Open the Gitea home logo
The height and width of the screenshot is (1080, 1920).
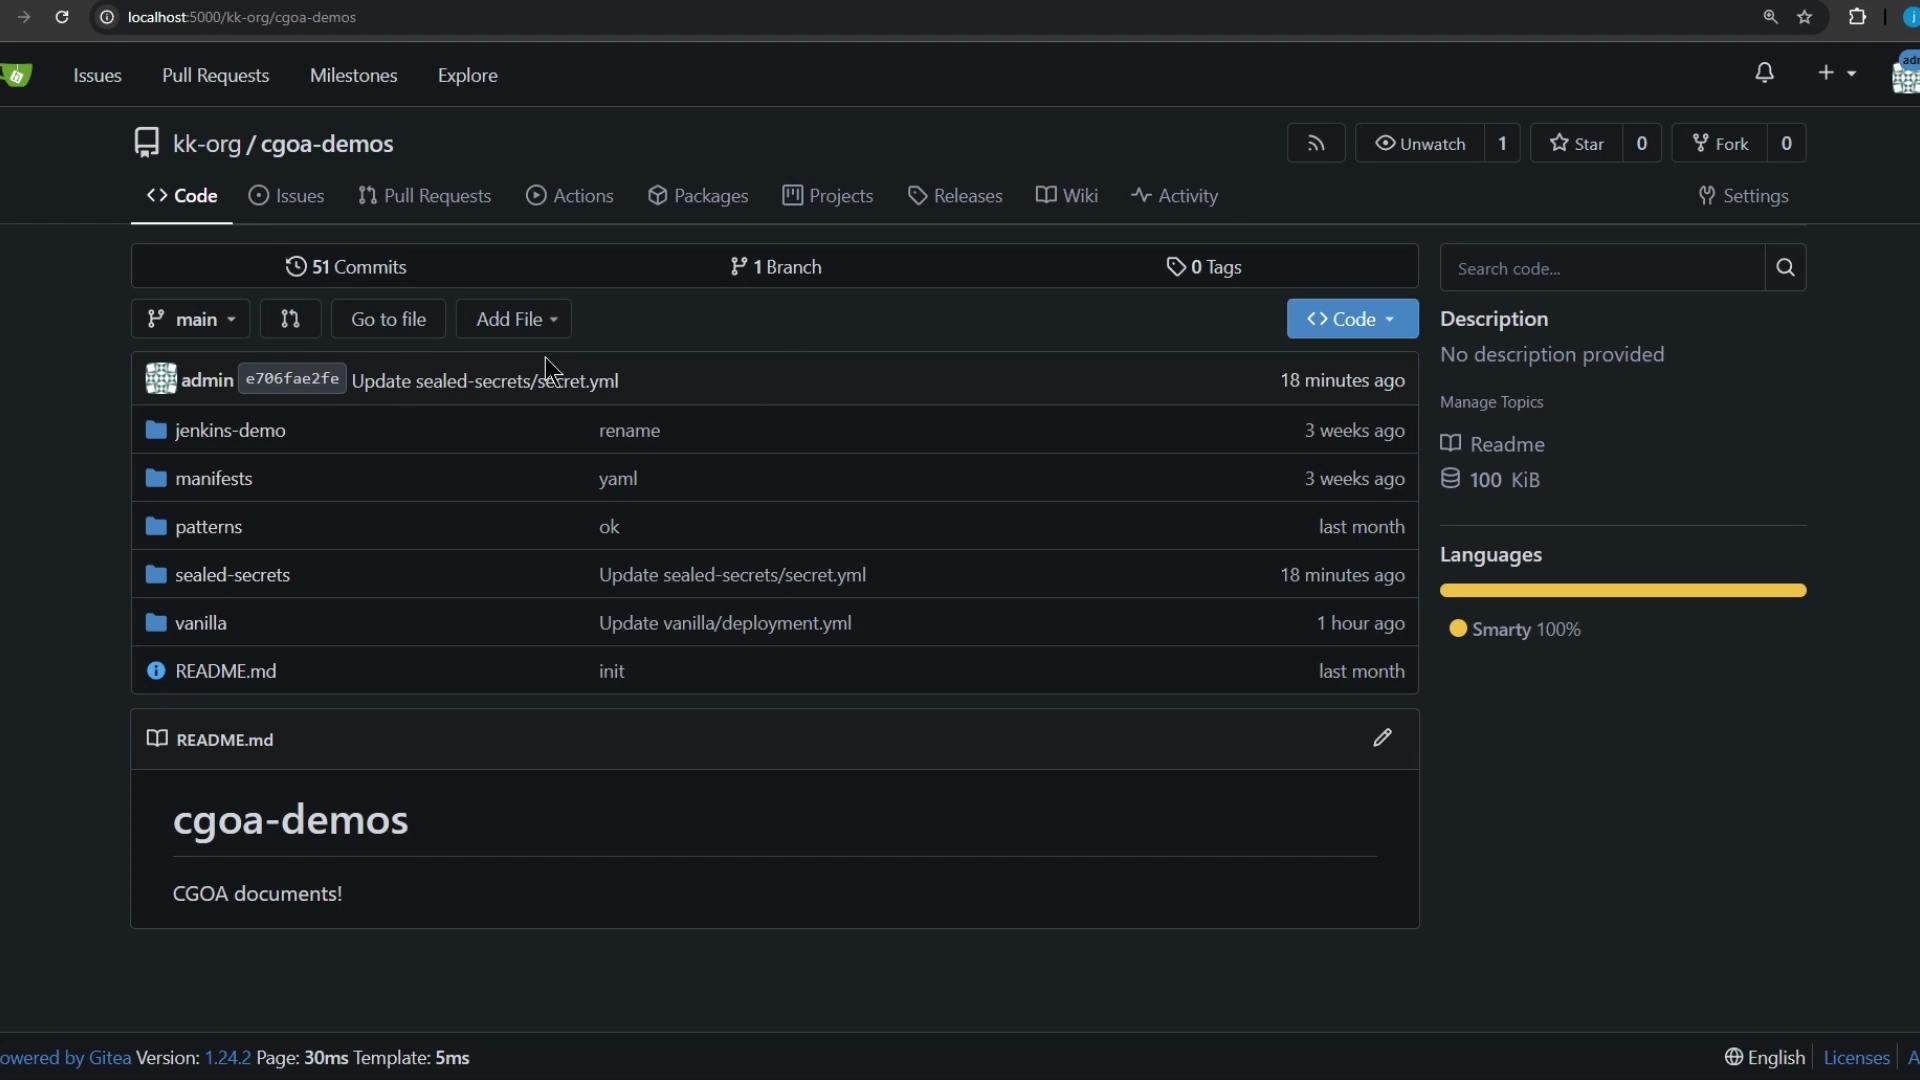[x=17, y=75]
